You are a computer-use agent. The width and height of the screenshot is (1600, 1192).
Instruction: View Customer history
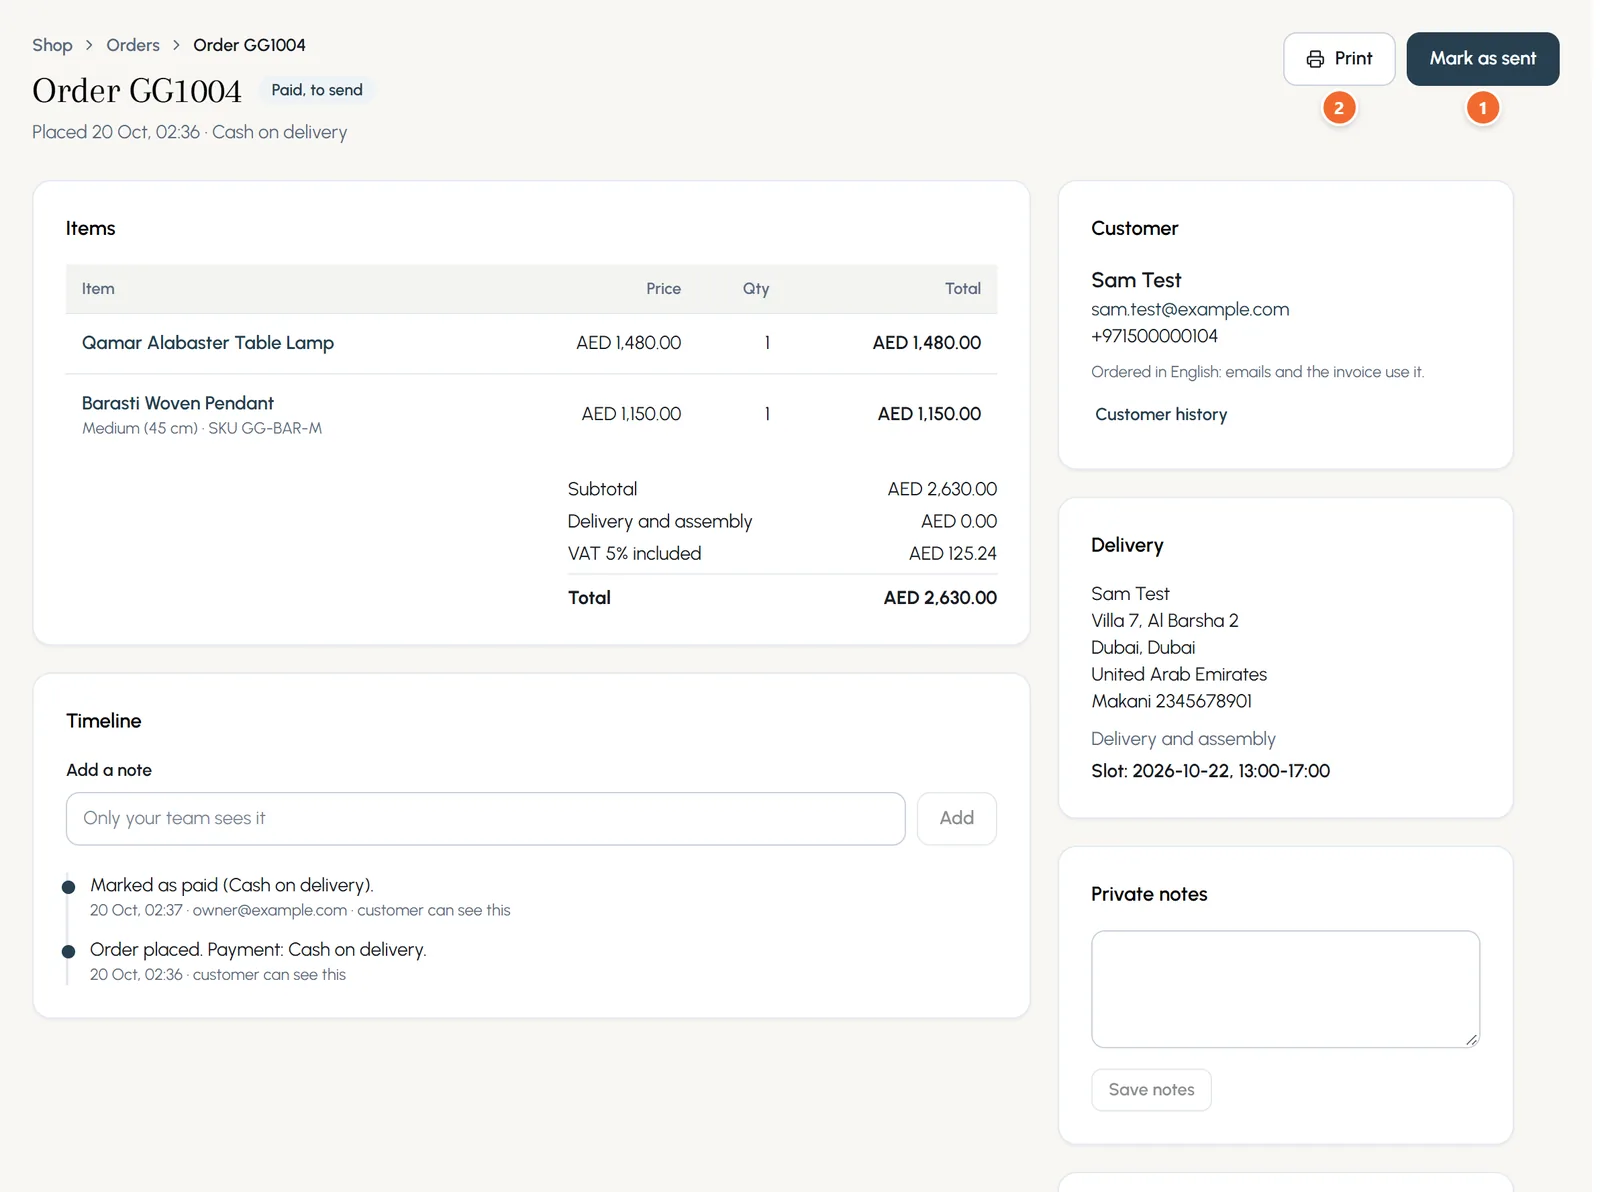click(x=1161, y=414)
